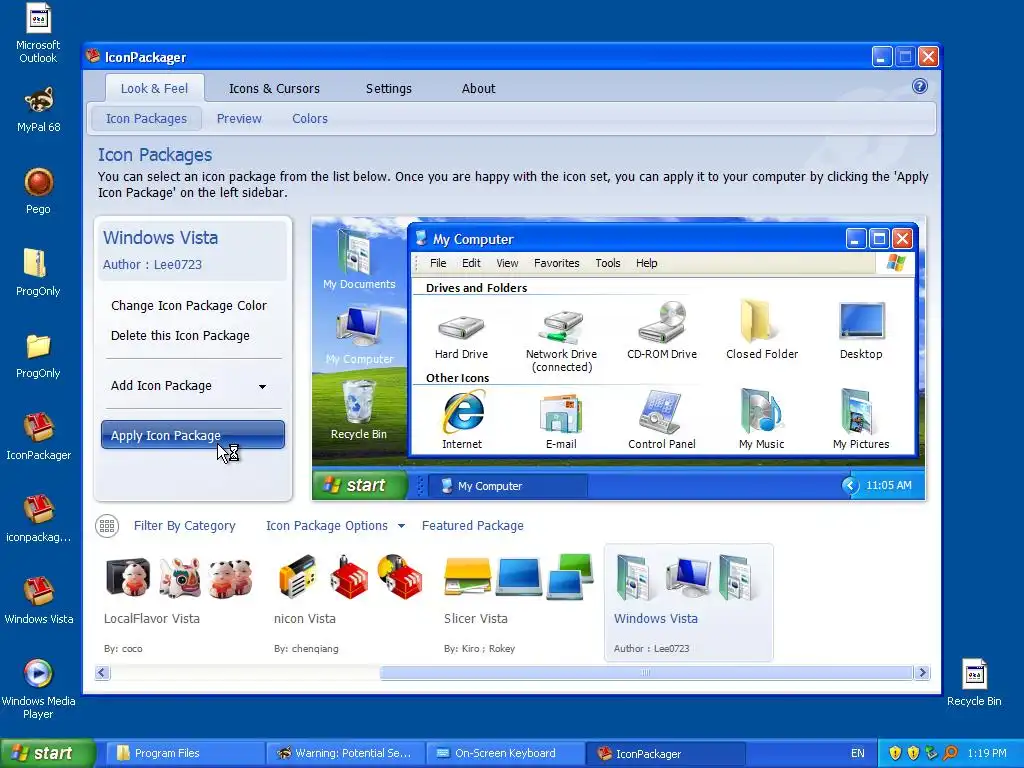Click the Windows Start button on taskbar
Screen dimensions: 1024x768
point(47,753)
